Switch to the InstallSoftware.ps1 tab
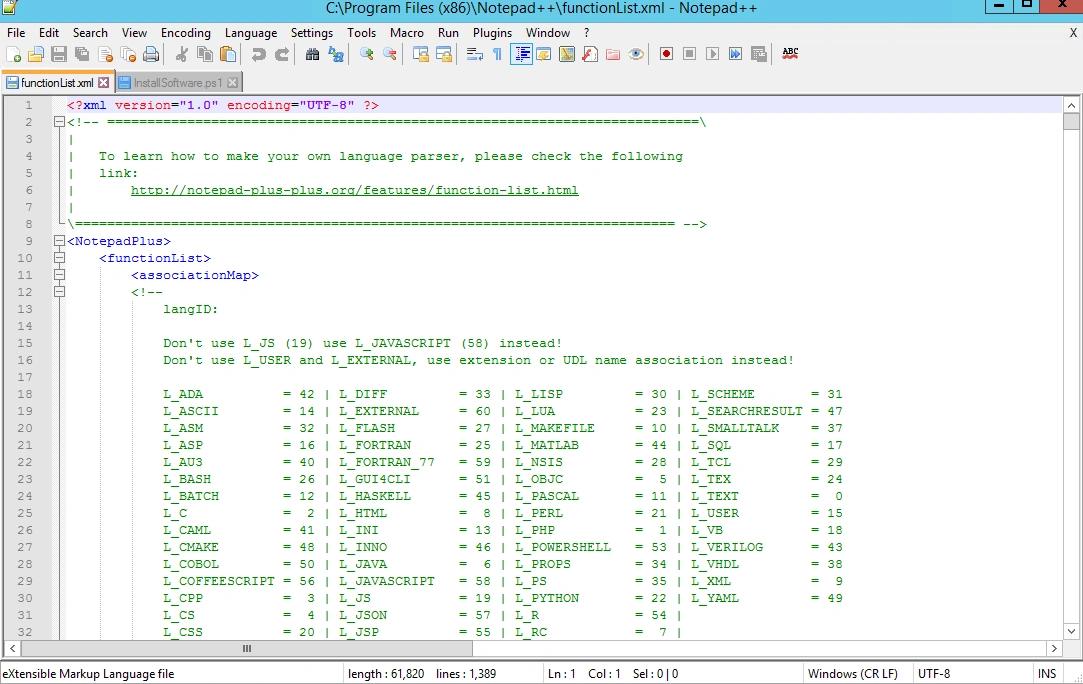1083x684 pixels. click(178, 83)
